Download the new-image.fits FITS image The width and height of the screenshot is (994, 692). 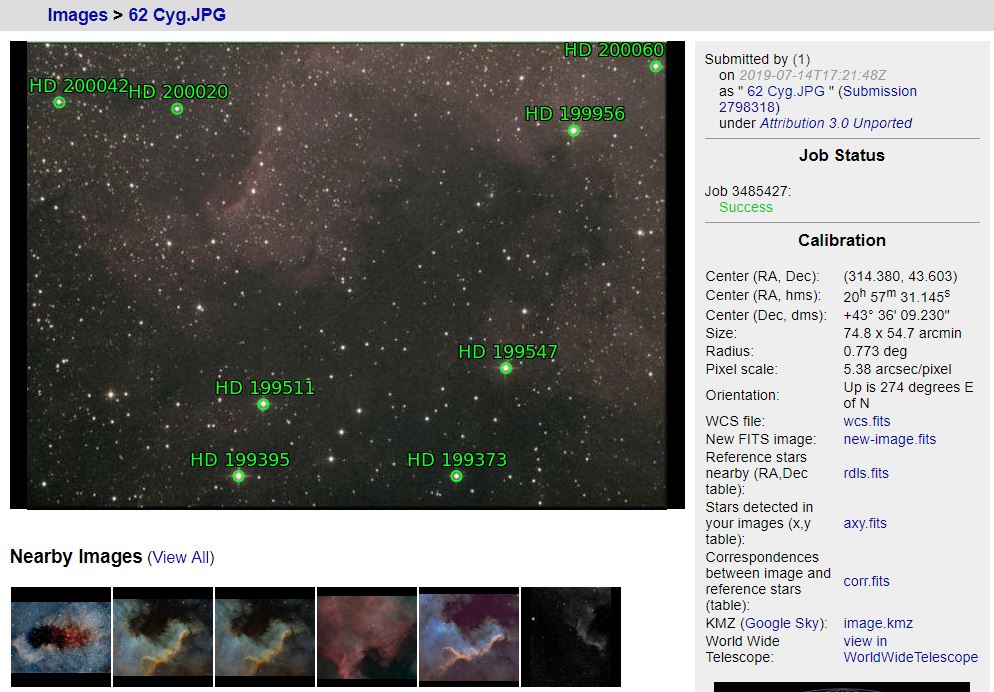(889, 439)
